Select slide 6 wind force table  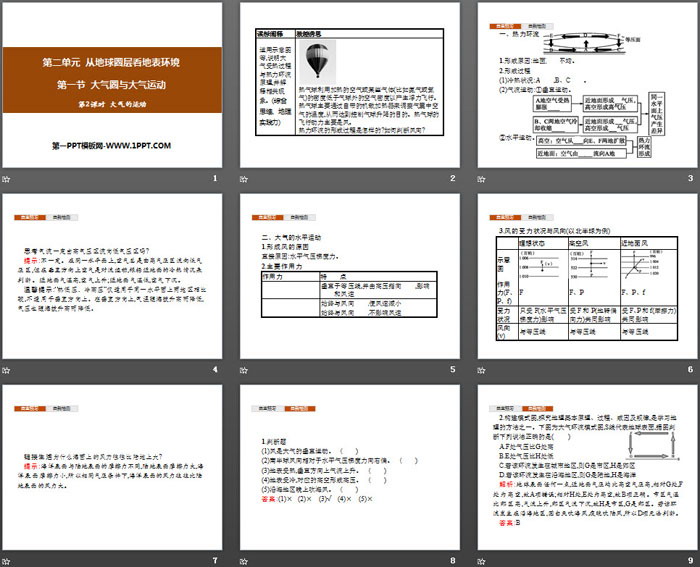pos(587,276)
